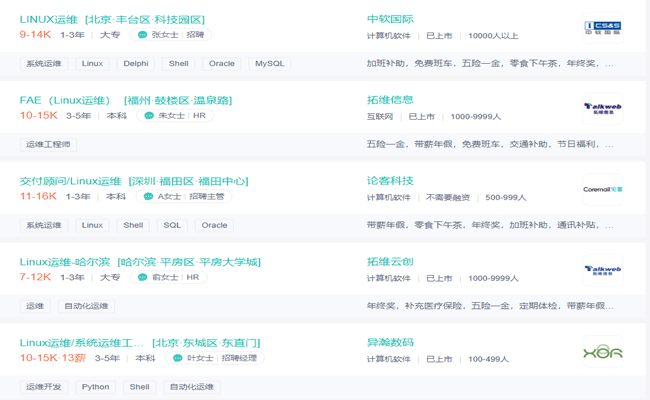The height and width of the screenshot is (400, 650).
Task: Click the 不需要融资 text
Action: (x=448, y=198)
